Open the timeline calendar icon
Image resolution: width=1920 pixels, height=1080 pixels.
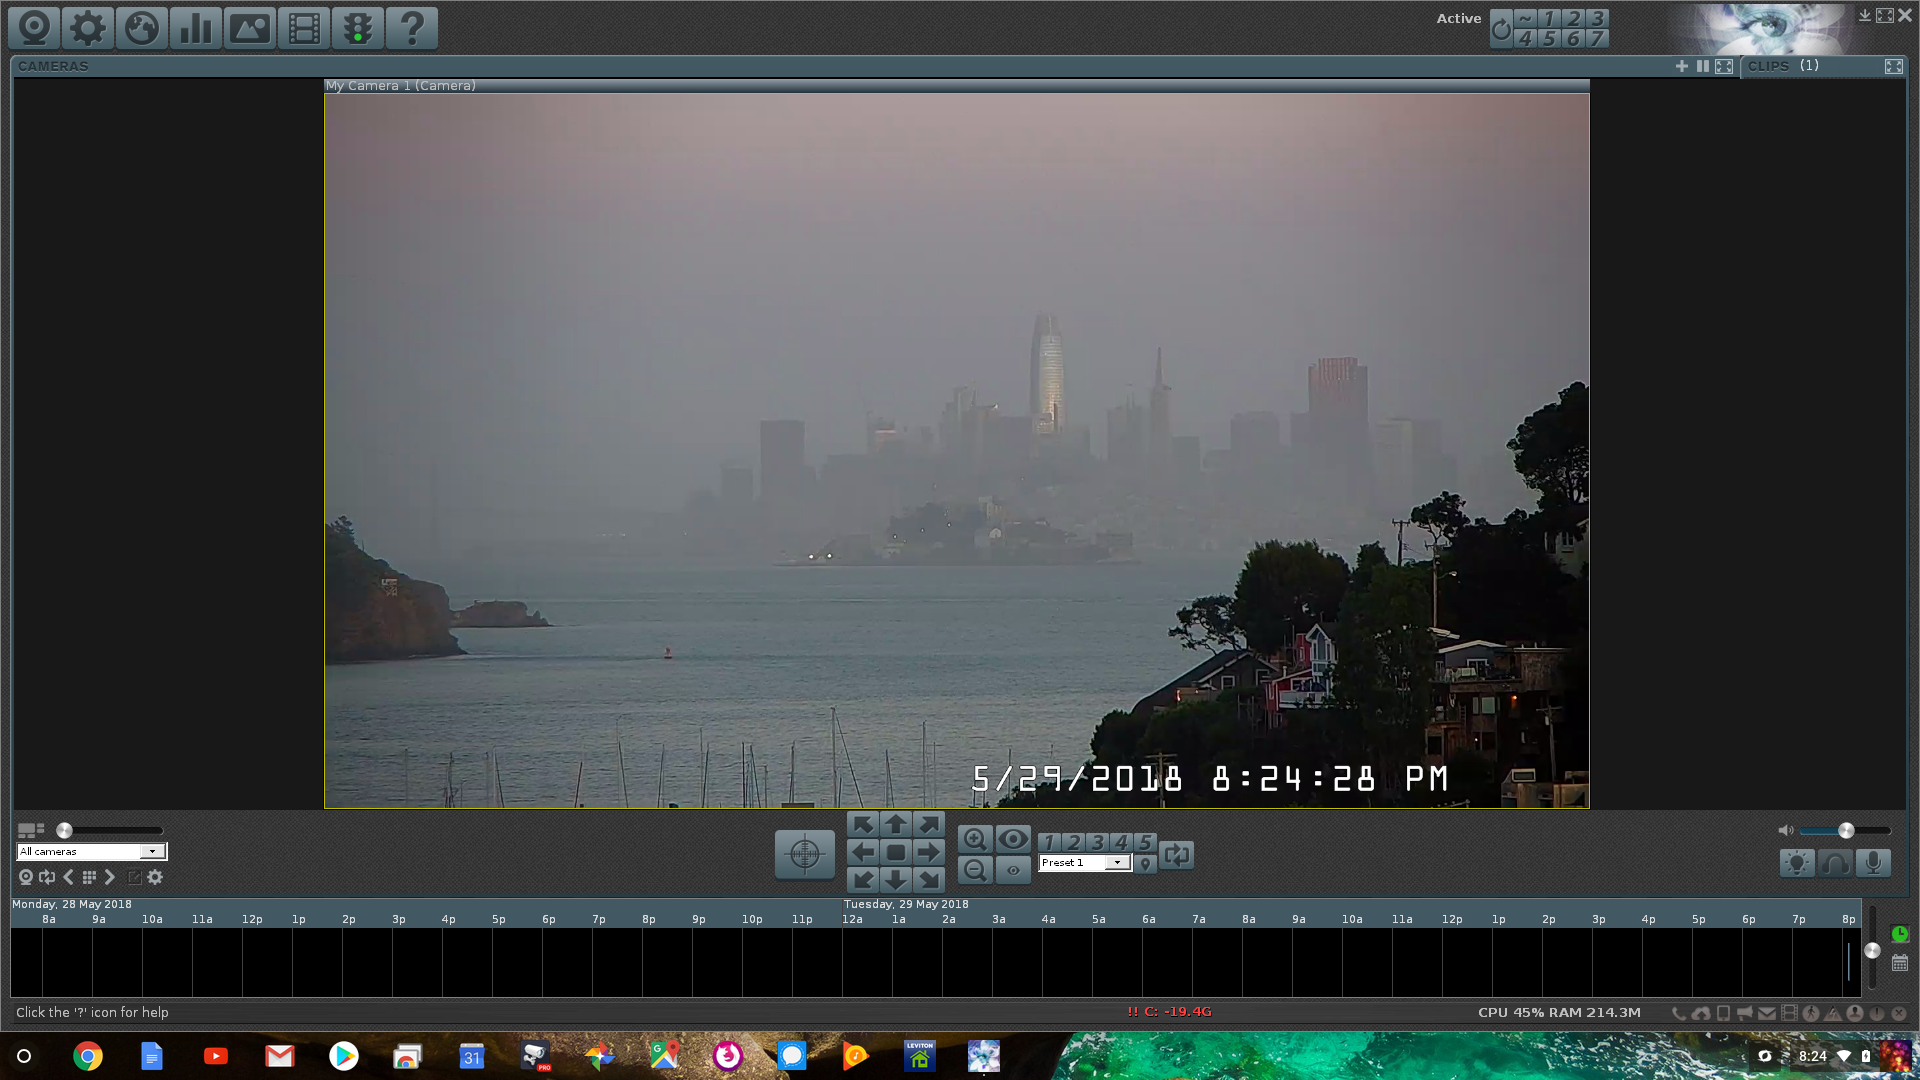pos(1900,963)
